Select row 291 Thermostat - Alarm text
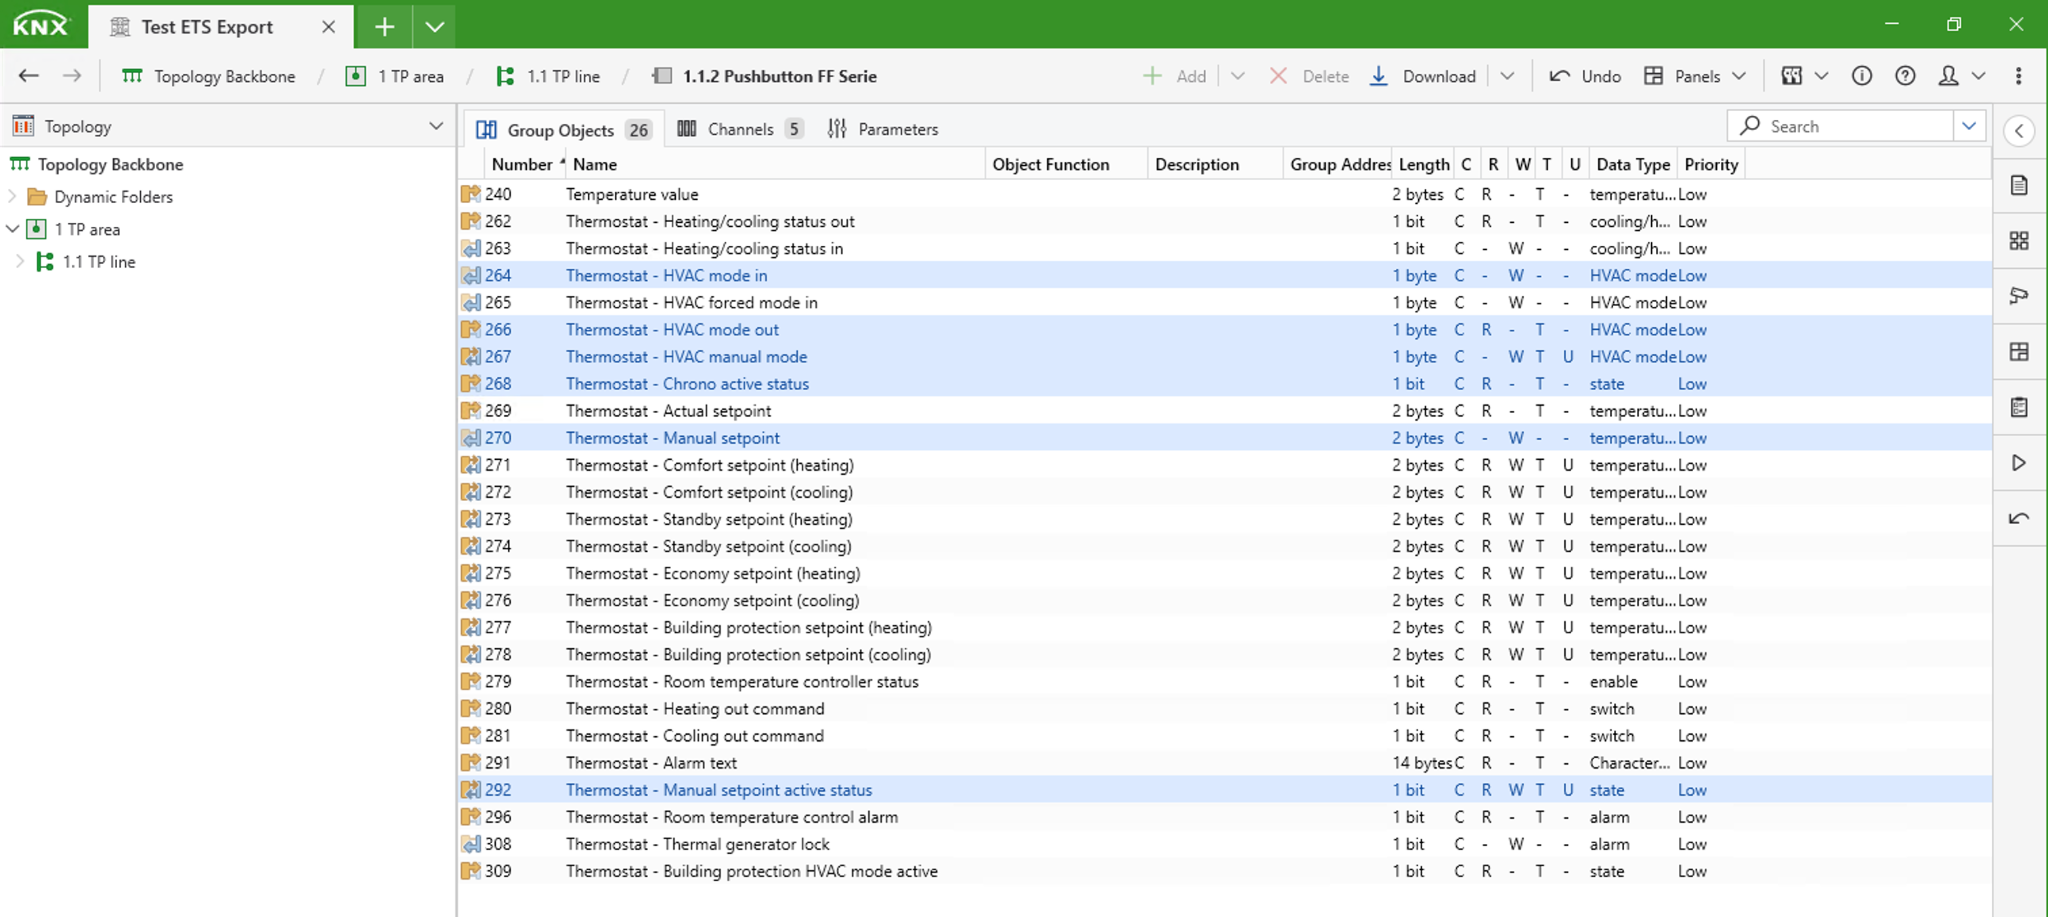Image resolution: width=2048 pixels, height=917 pixels. click(x=1225, y=763)
